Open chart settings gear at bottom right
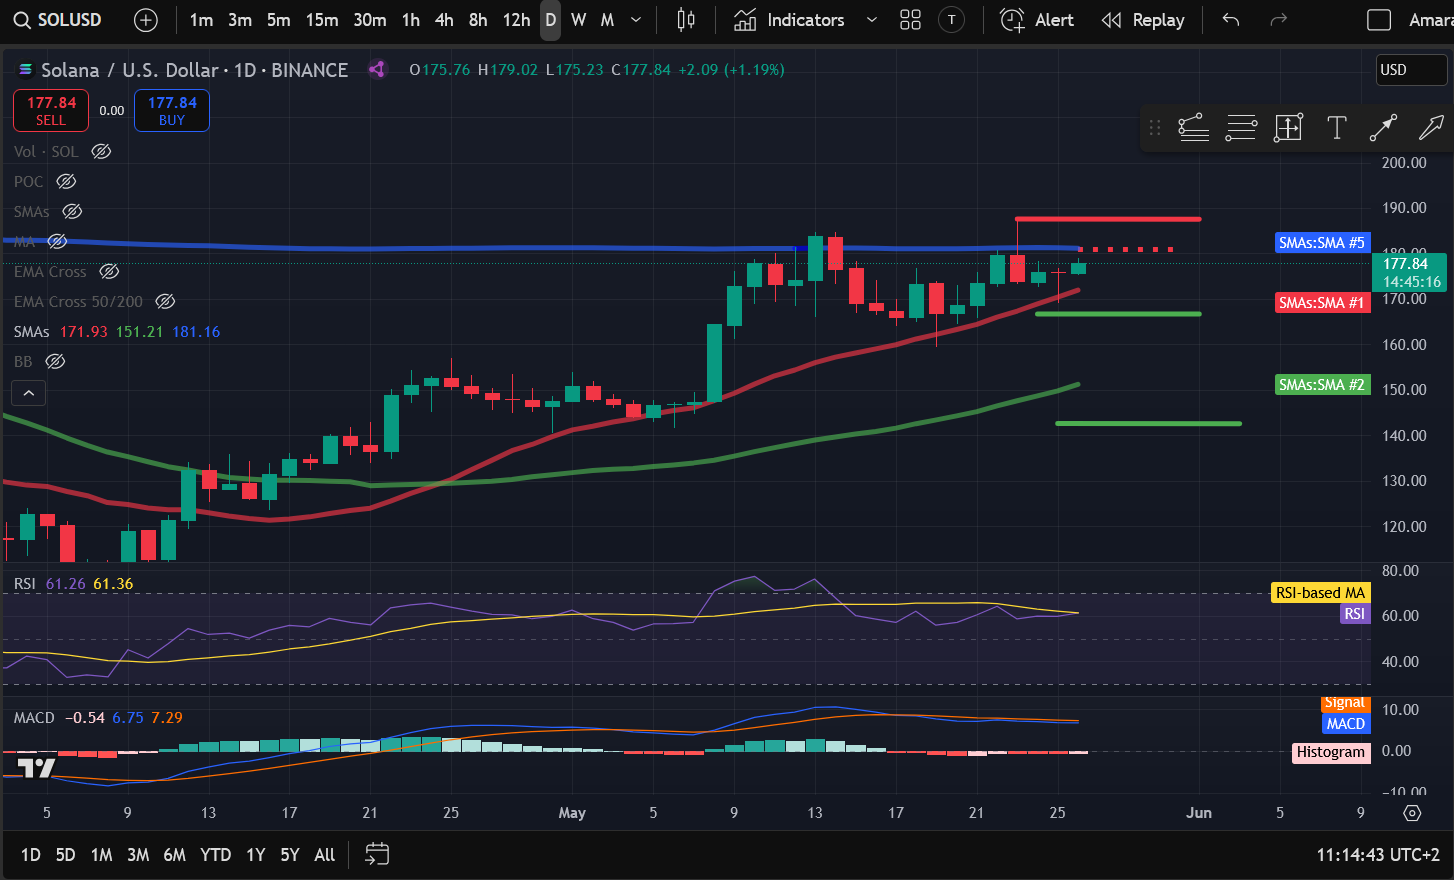 click(x=1412, y=813)
